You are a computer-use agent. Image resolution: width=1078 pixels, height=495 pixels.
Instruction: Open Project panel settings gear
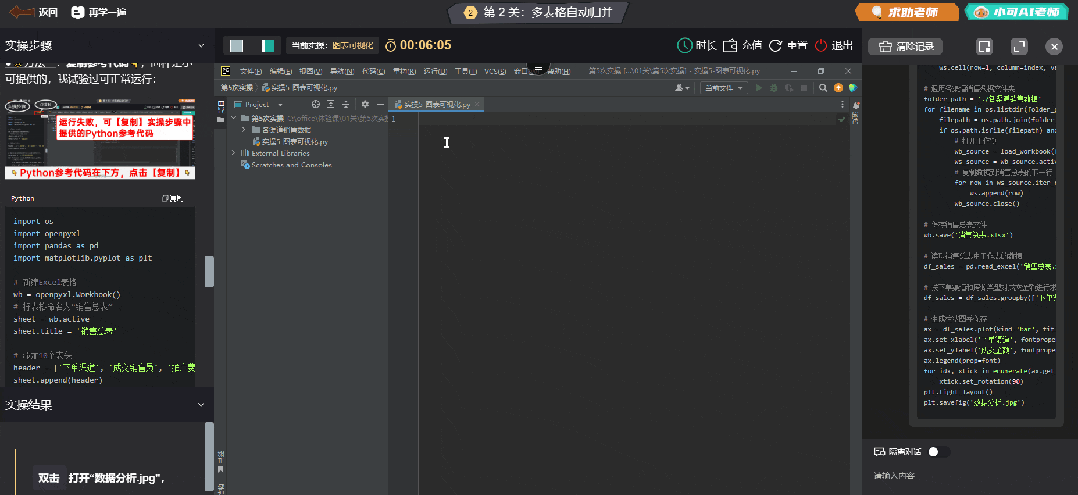pos(365,104)
